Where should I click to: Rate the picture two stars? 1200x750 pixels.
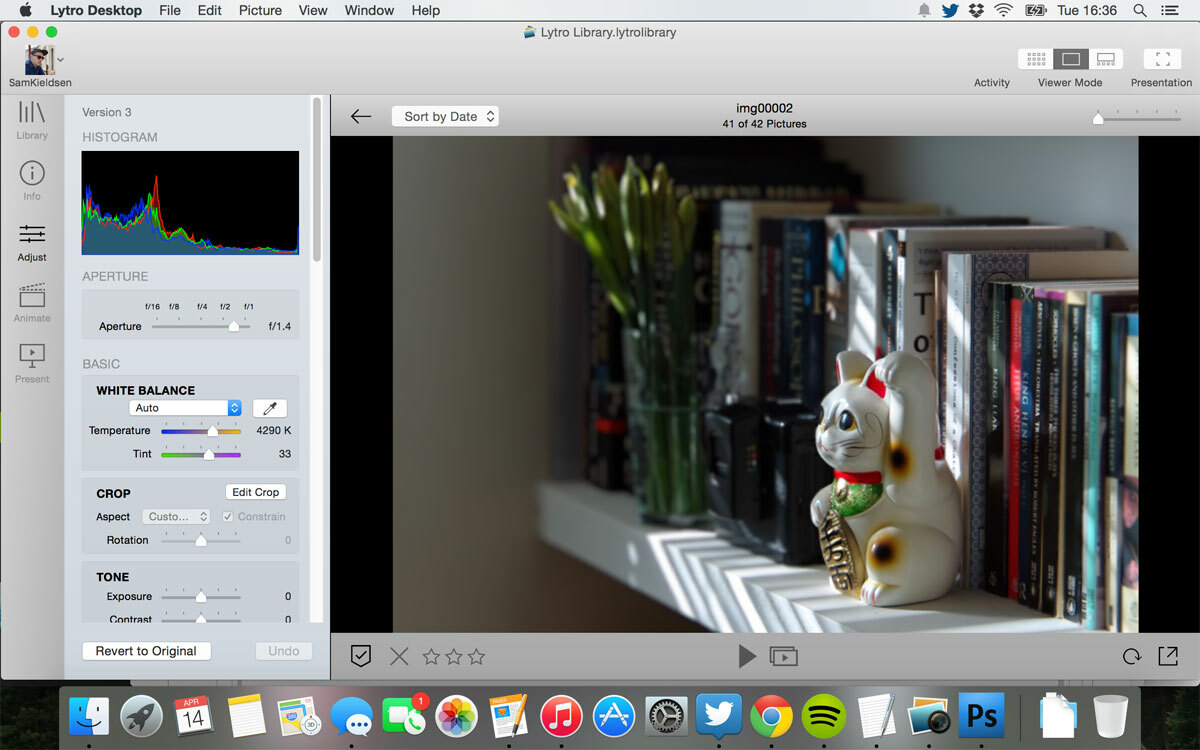pyautogui.click(x=454, y=657)
